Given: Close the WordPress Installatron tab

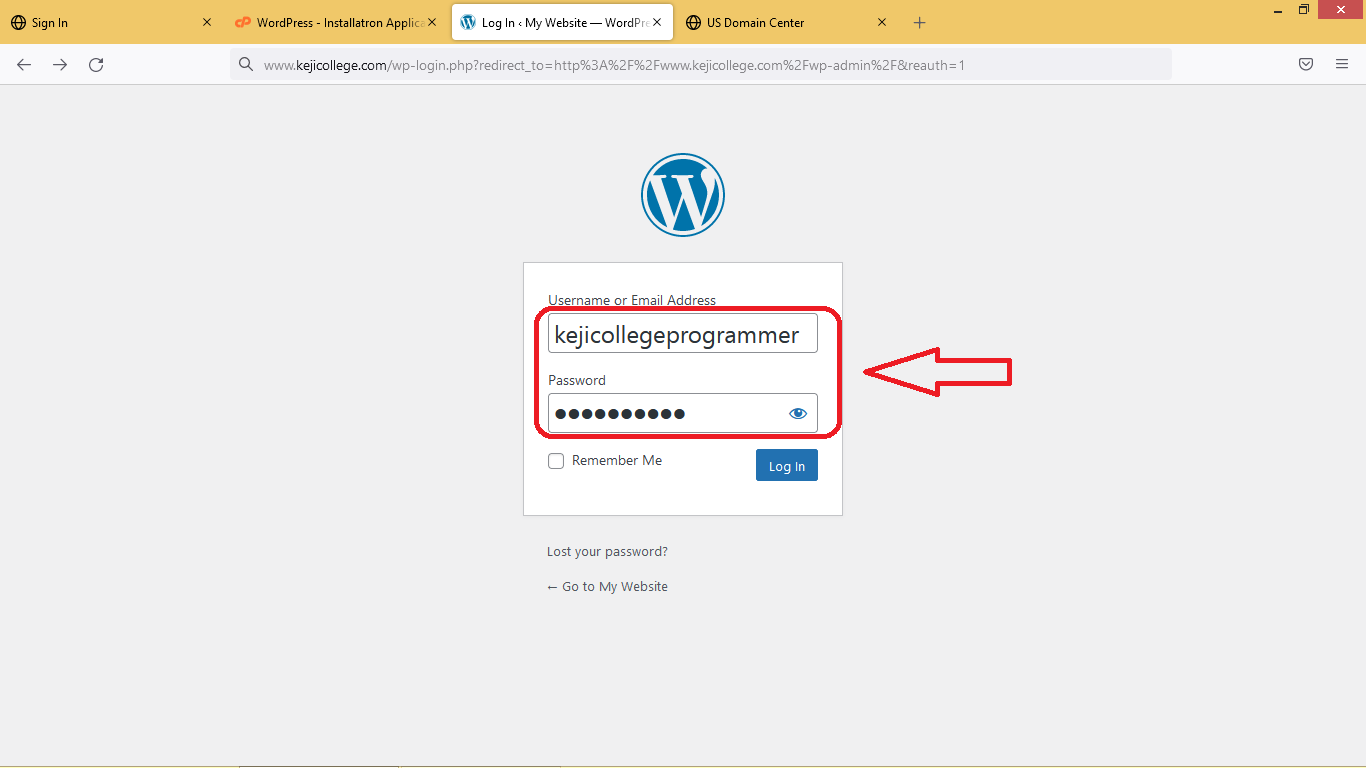Looking at the screenshot, I should tap(432, 22).
